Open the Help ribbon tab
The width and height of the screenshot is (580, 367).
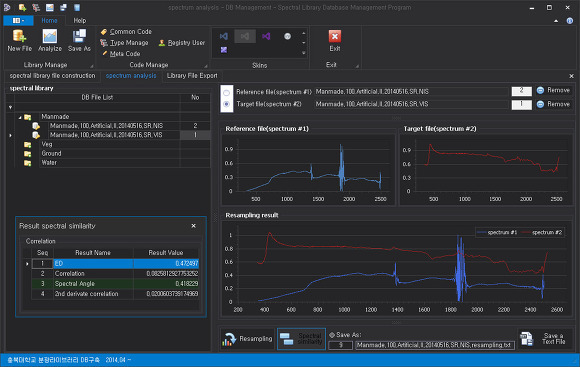80,21
